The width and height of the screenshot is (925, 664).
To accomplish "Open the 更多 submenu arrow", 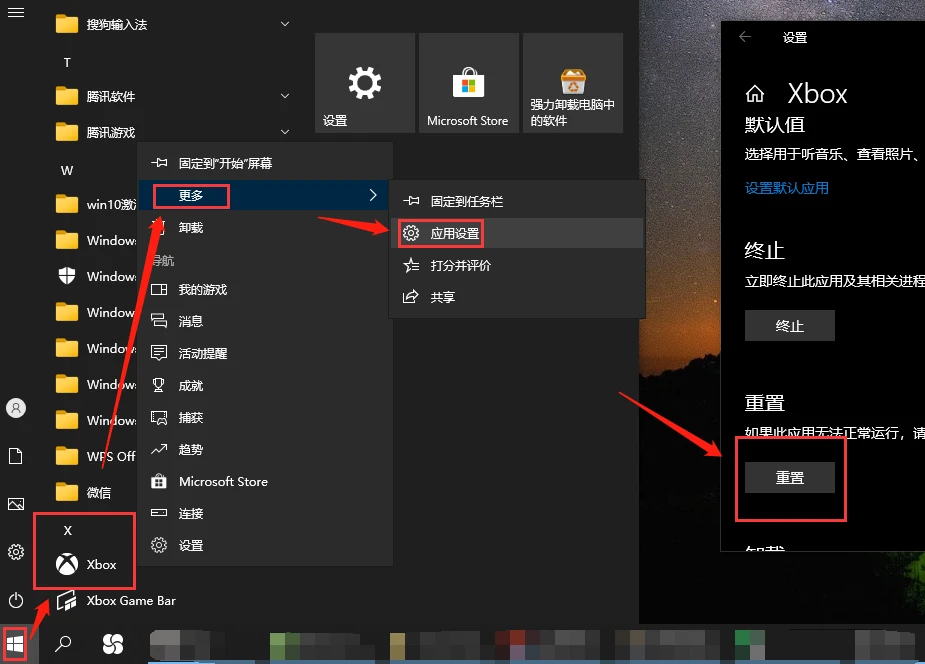I will click(x=373, y=195).
